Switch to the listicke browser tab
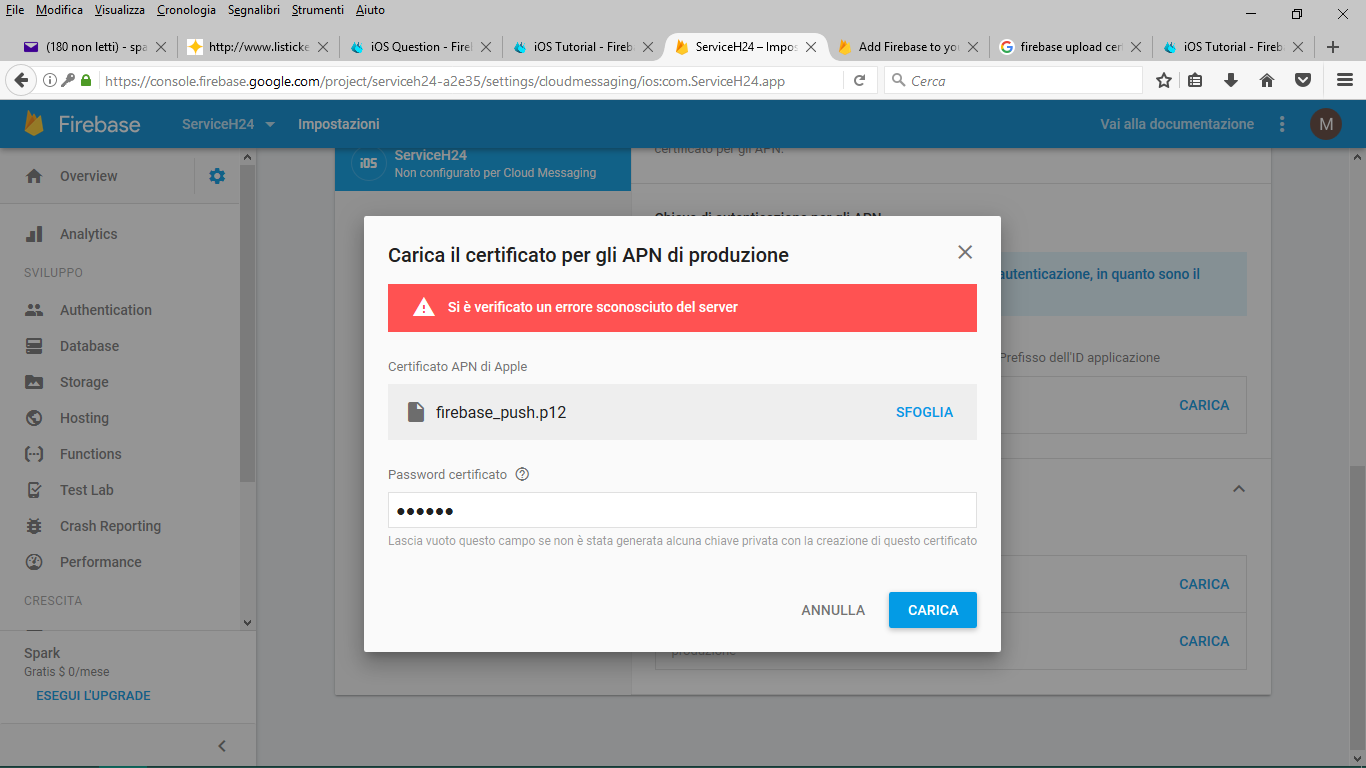1366x768 pixels. 258,47
